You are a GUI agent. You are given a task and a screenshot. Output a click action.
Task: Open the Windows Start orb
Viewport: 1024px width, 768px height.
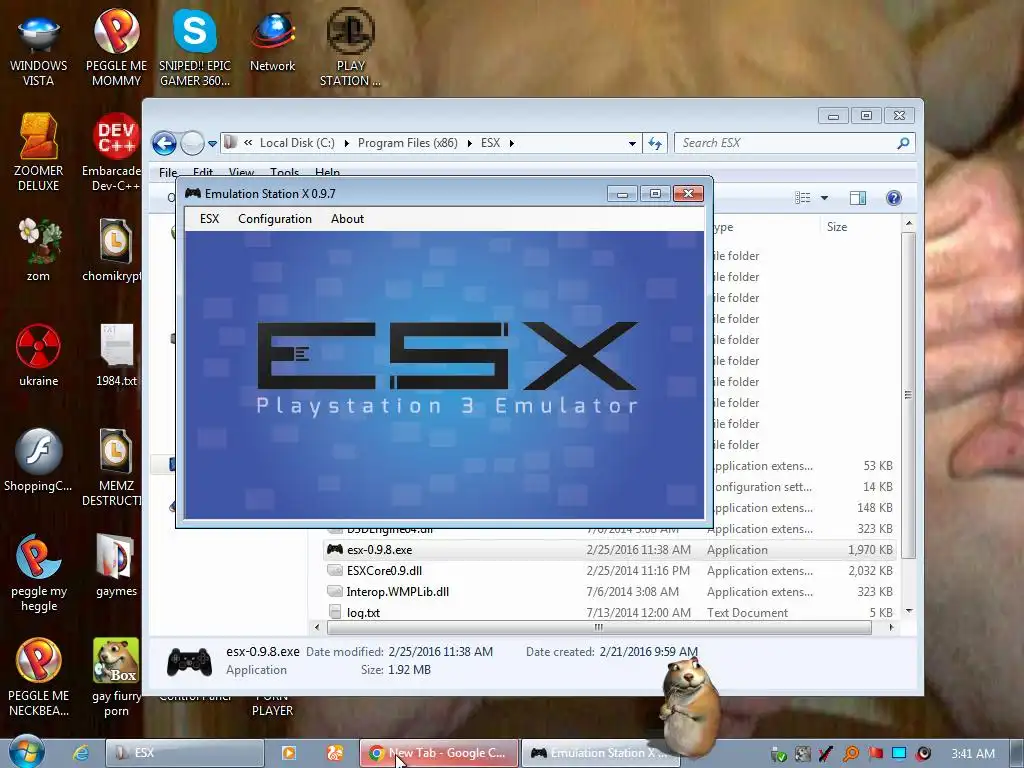26,751
